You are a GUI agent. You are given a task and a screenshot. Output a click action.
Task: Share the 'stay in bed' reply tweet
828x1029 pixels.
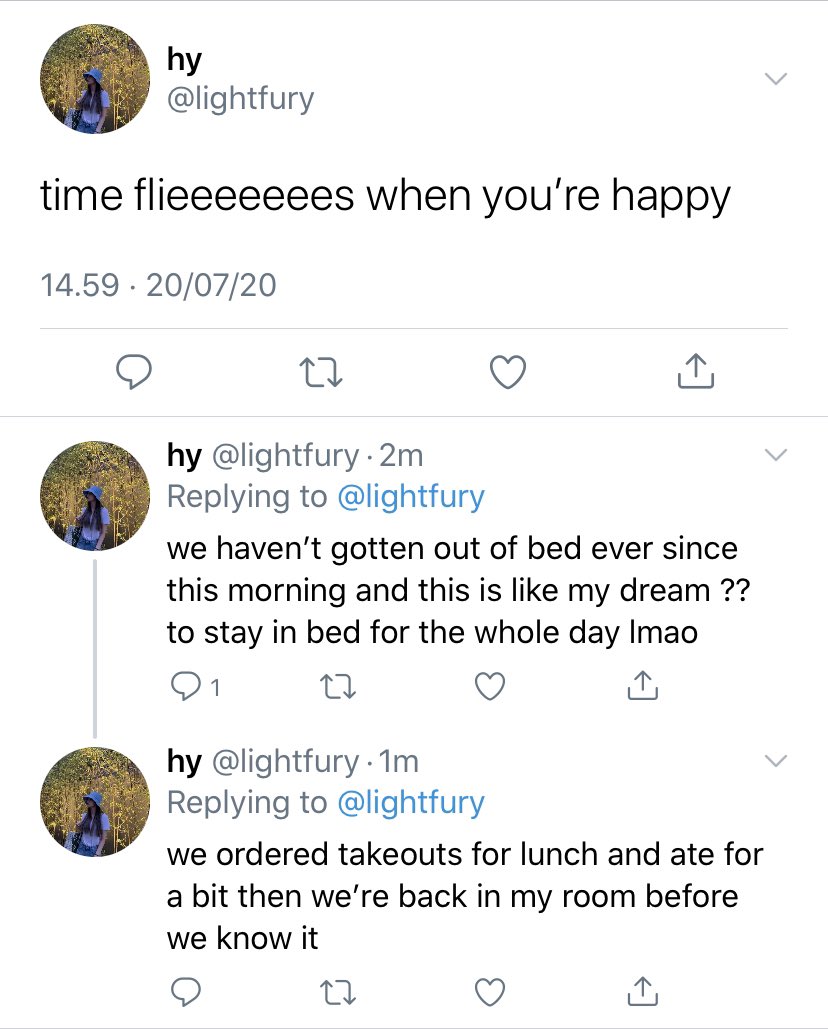click(642, 686)
